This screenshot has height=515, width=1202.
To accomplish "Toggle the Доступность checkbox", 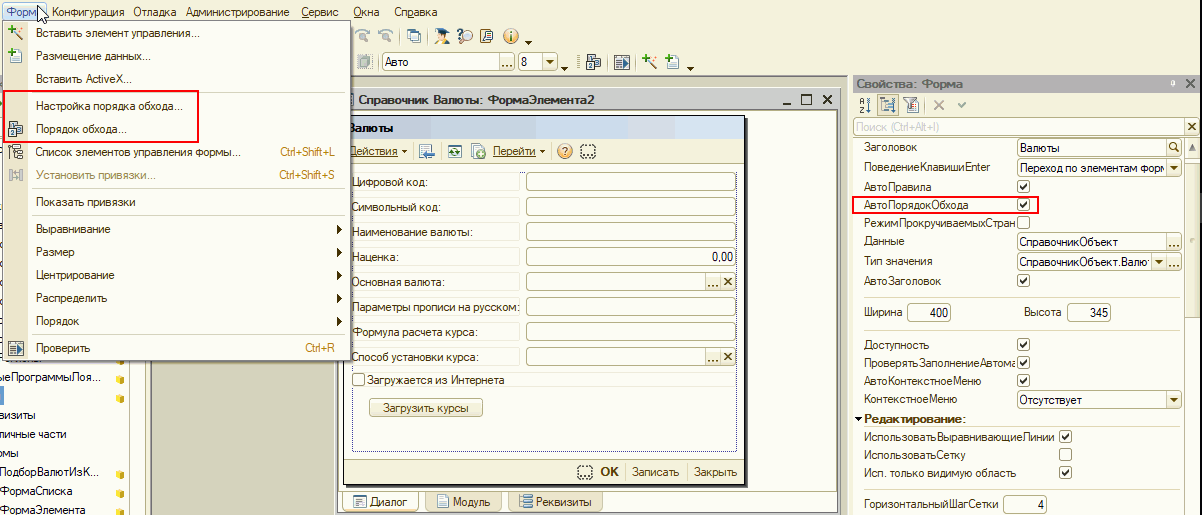I will 1023,344.
